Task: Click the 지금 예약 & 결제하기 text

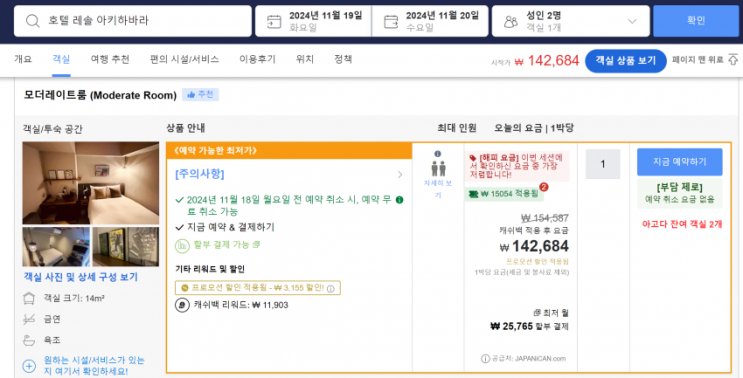Action: 231,227
